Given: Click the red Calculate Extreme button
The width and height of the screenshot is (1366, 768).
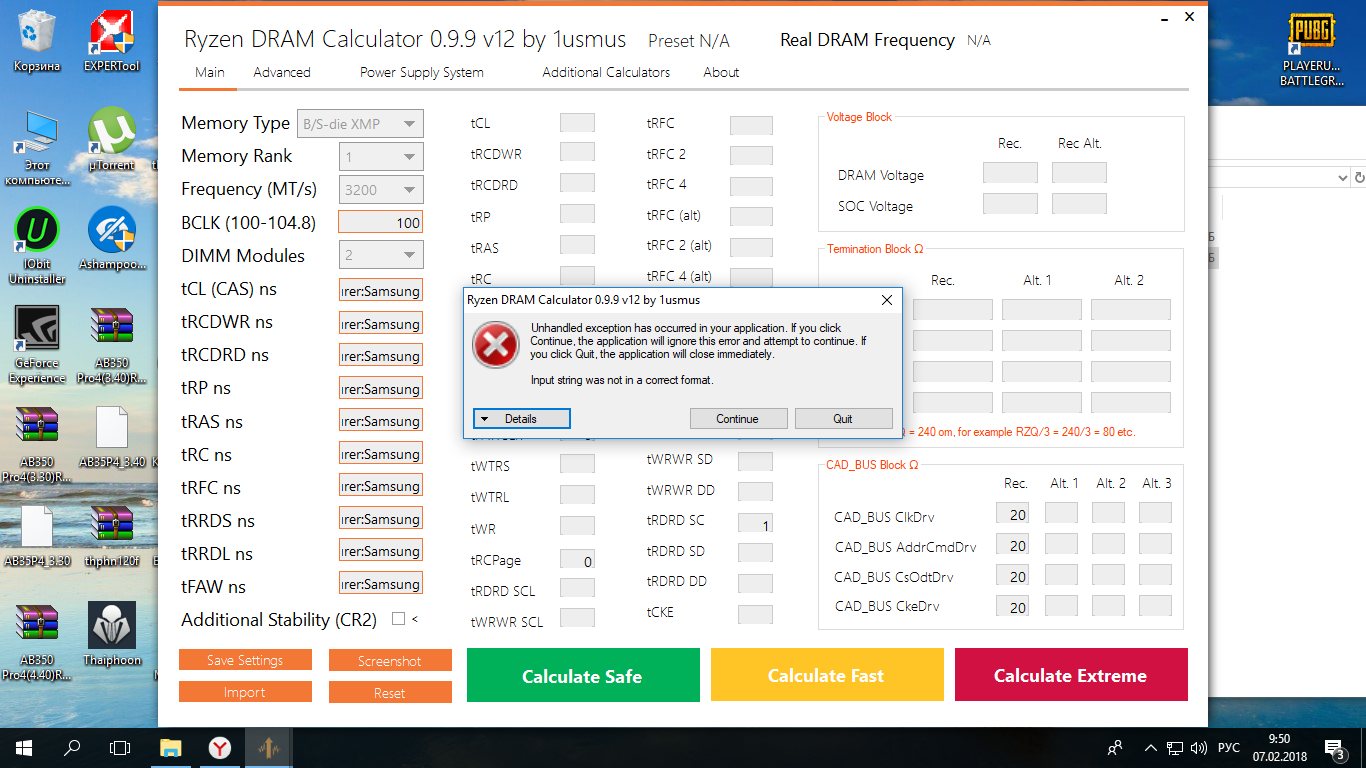Looking at the screenshot, I should coord(1071,674).
